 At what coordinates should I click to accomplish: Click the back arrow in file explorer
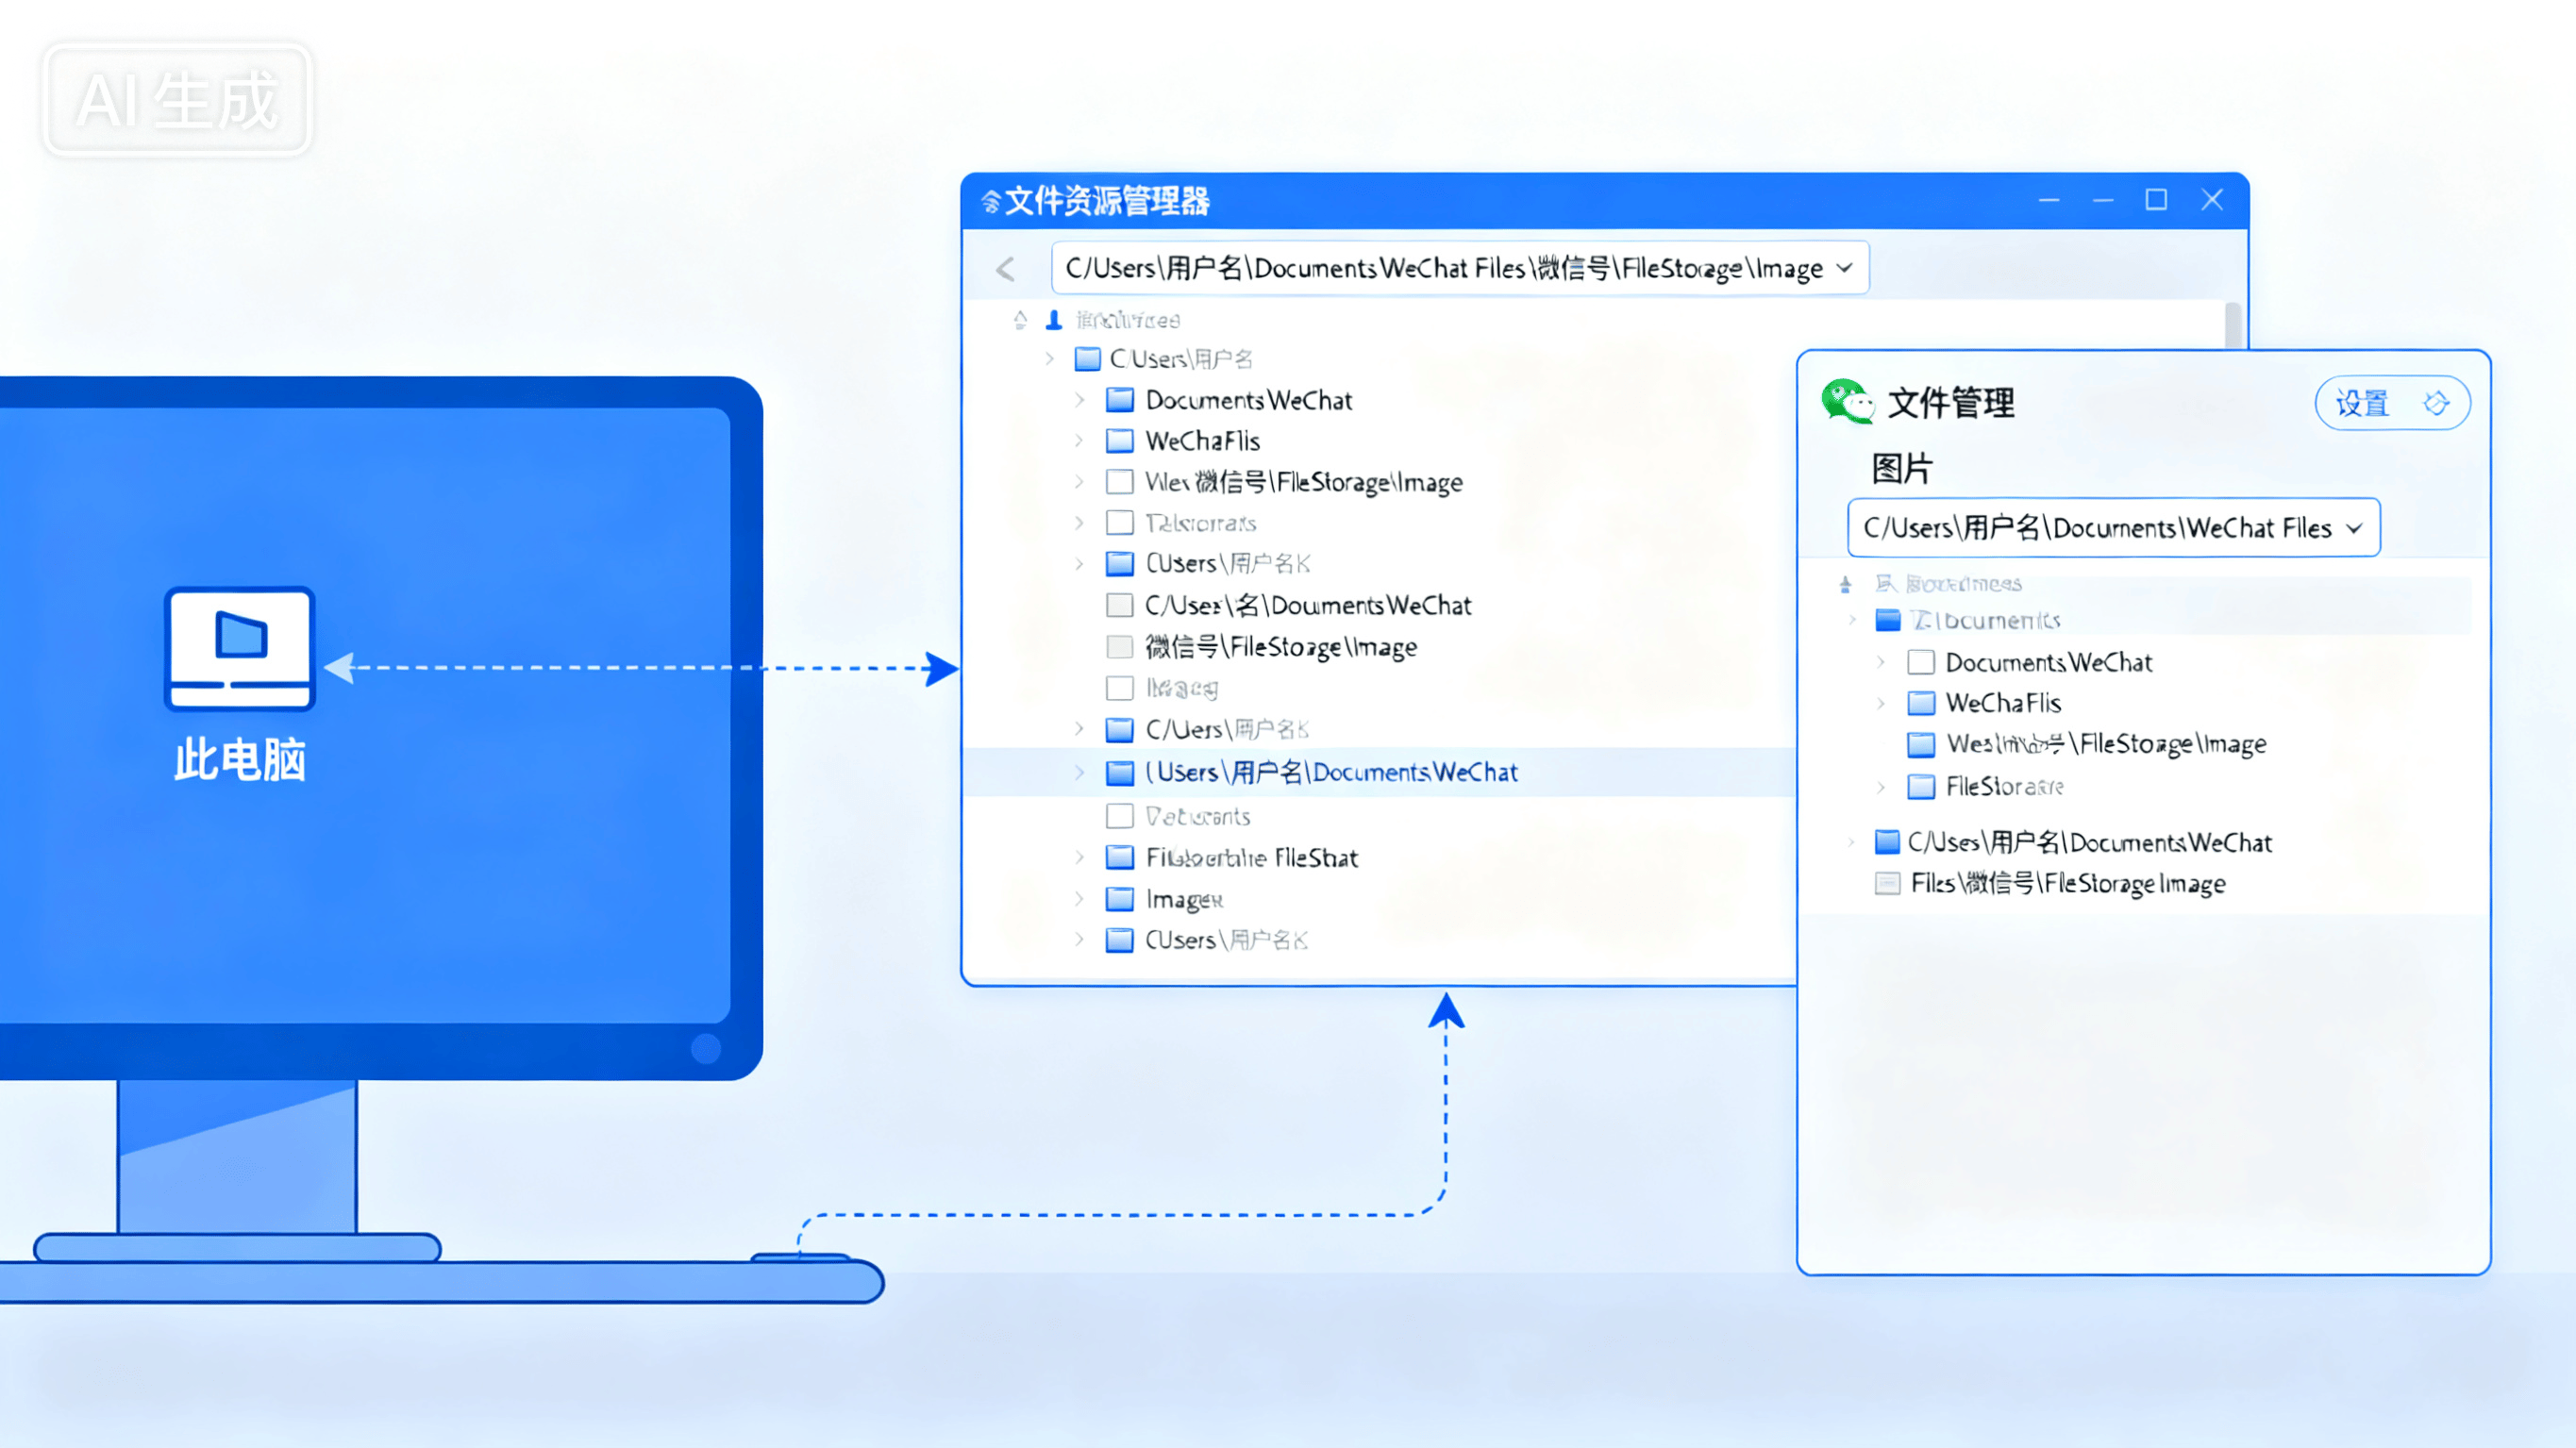coord(1006,269)
